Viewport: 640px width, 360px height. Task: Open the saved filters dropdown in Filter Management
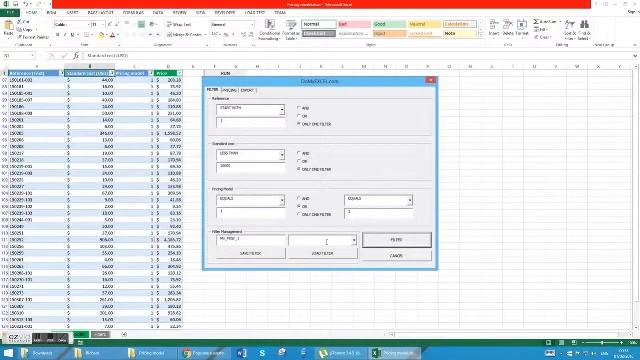(354, 240)
